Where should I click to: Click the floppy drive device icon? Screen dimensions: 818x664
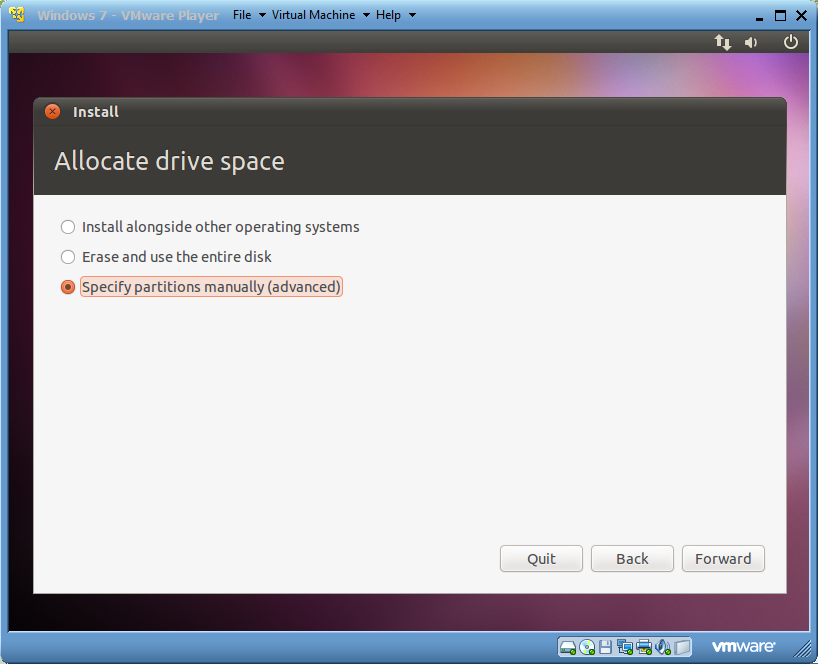coord(606,647)
